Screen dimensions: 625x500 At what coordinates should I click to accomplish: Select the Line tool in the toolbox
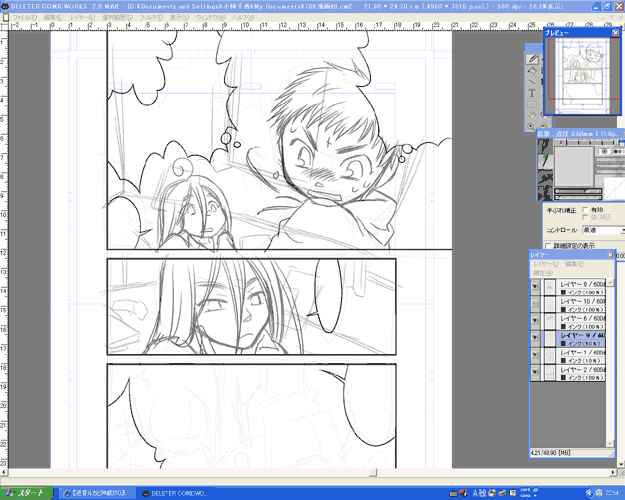pos(532,82)
